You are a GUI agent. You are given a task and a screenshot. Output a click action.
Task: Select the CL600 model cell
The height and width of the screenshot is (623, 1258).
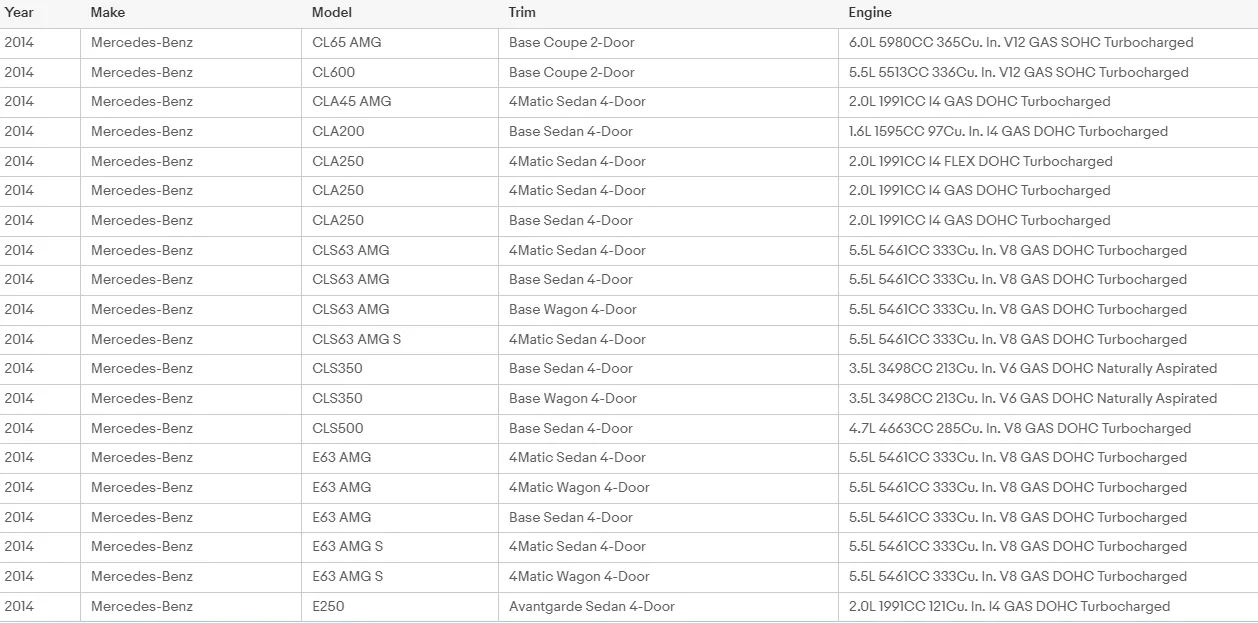pos(400,73)
